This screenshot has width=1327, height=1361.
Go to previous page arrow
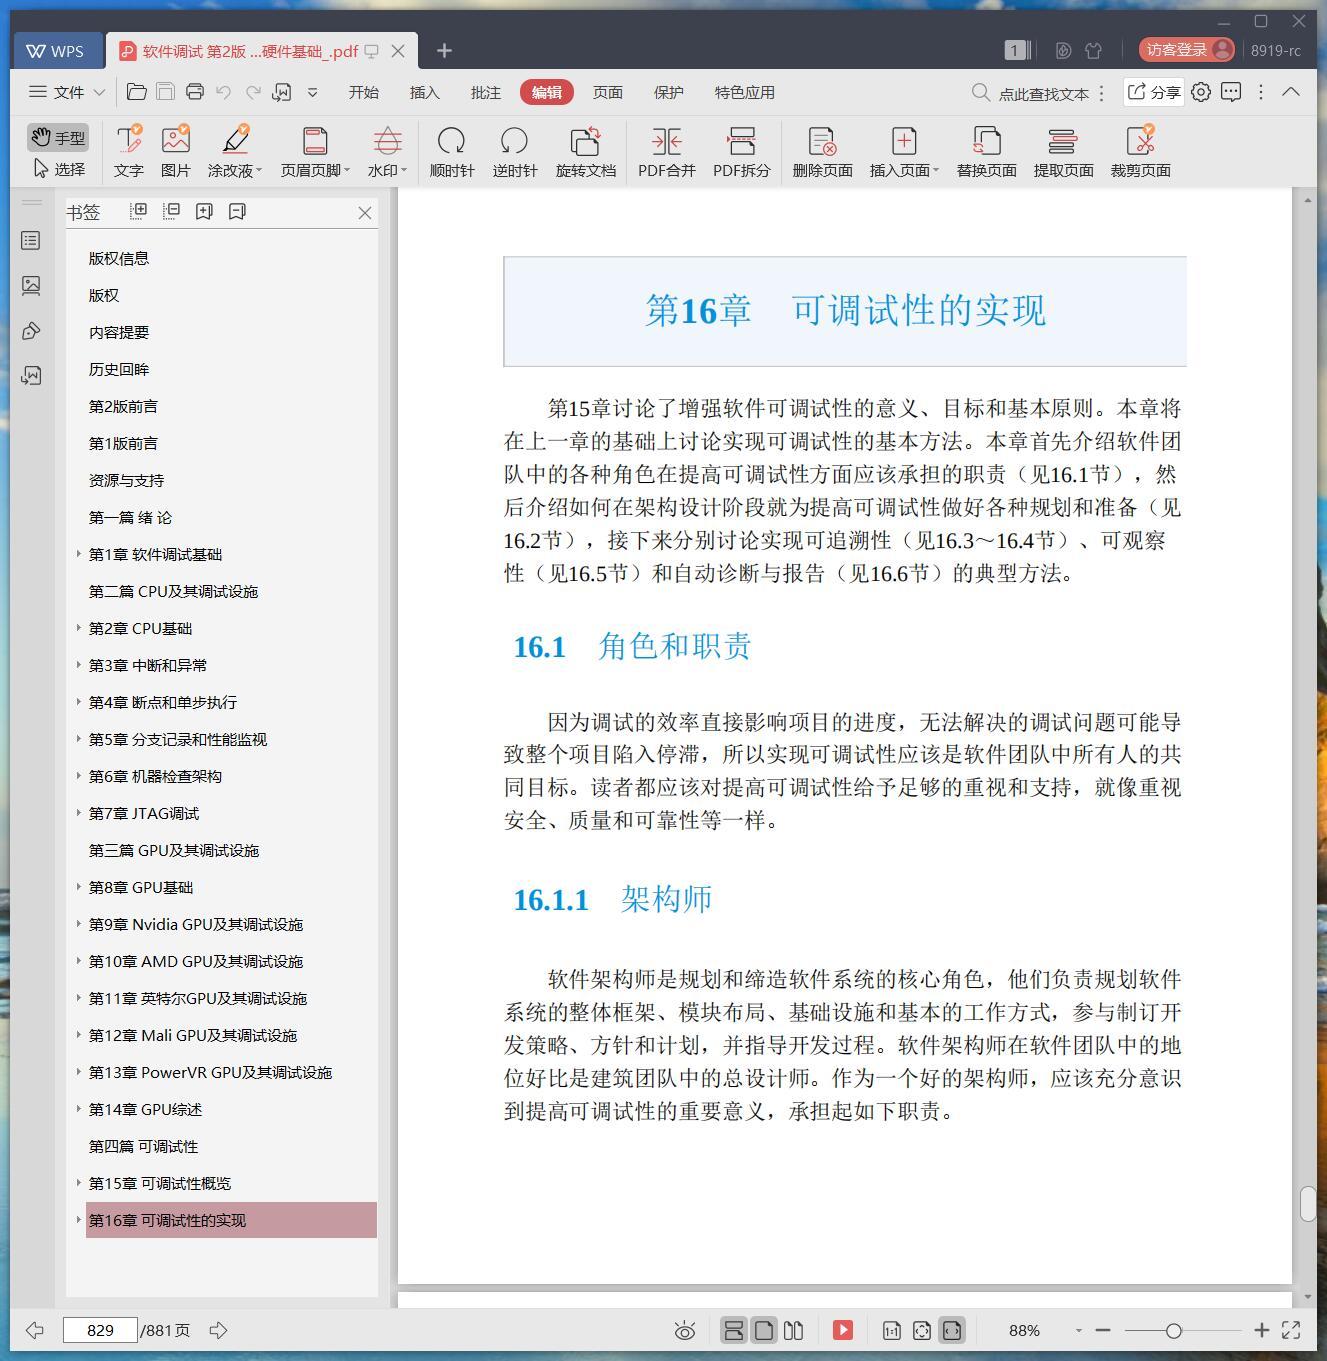pos(35,1330)
